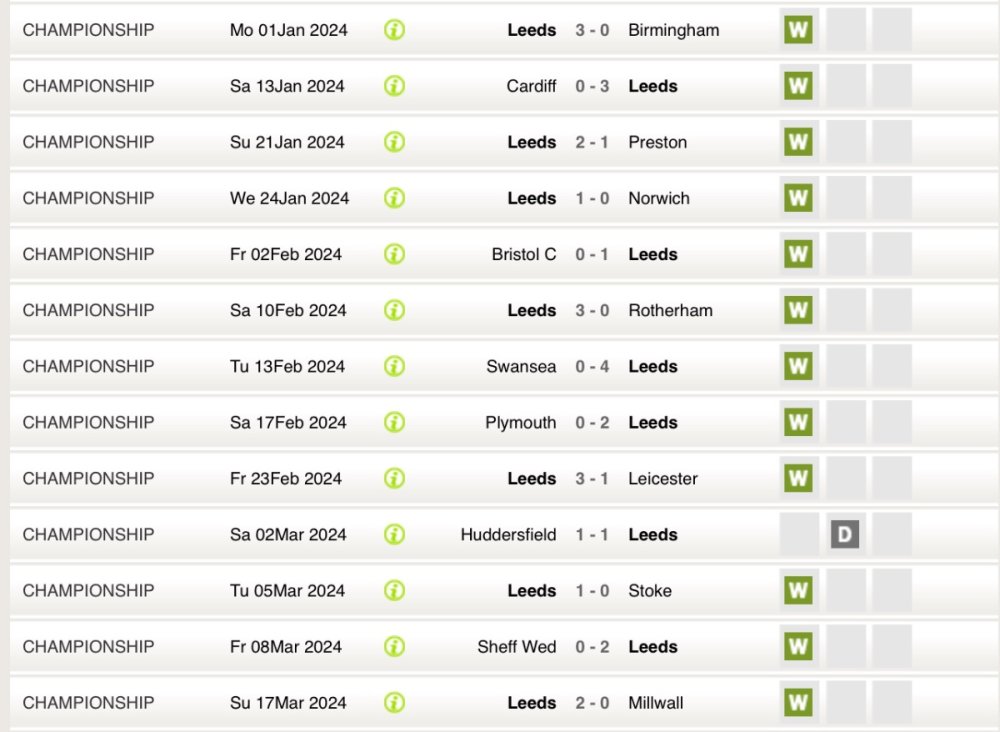Click Rotherham team name
This screenshot has height=732, width=1000.
click(670, 310)
